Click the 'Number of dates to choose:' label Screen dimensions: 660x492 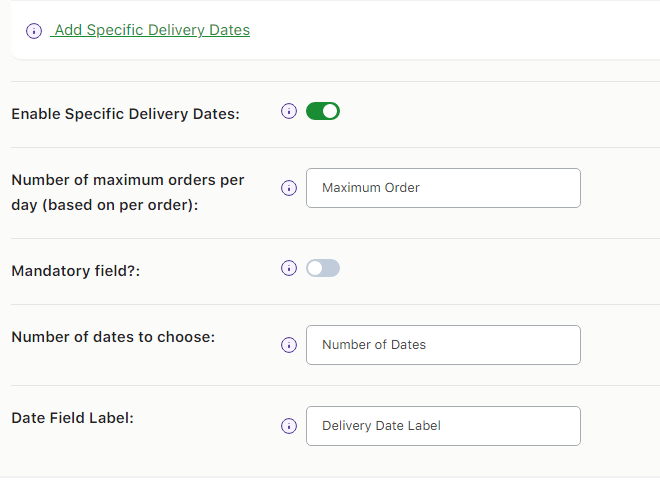point(113,337)
